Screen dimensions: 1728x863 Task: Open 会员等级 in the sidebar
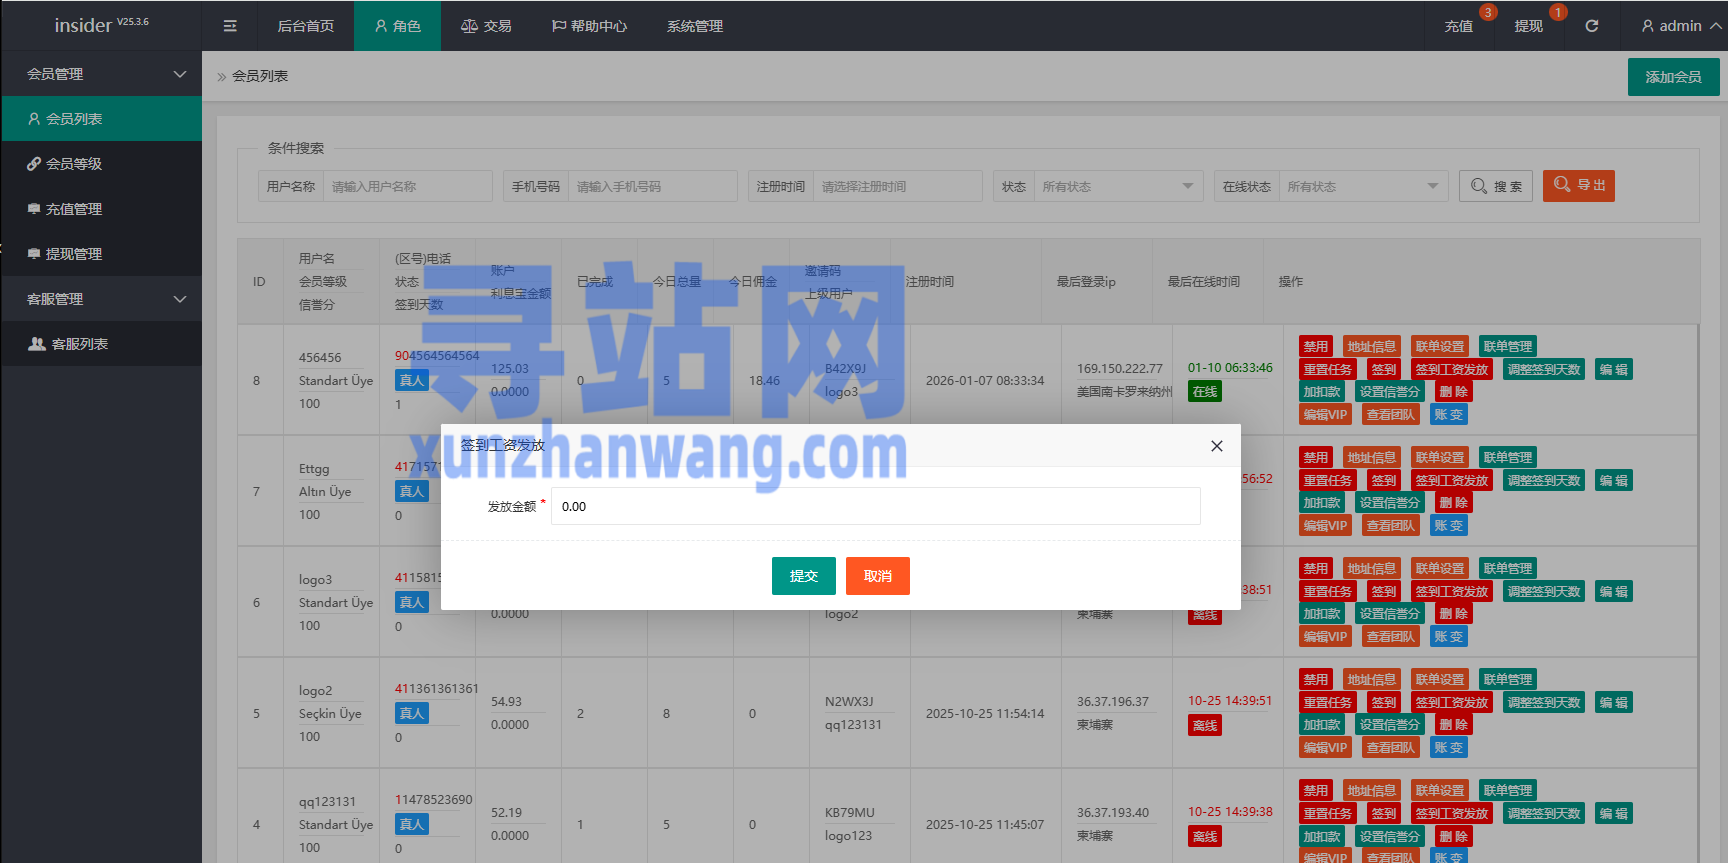coord(74,164)
